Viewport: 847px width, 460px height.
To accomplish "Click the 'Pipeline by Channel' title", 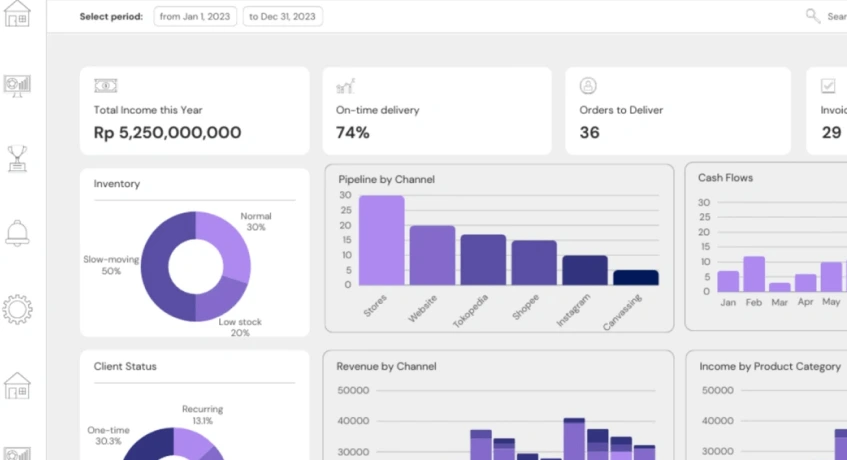I will 386,179.
